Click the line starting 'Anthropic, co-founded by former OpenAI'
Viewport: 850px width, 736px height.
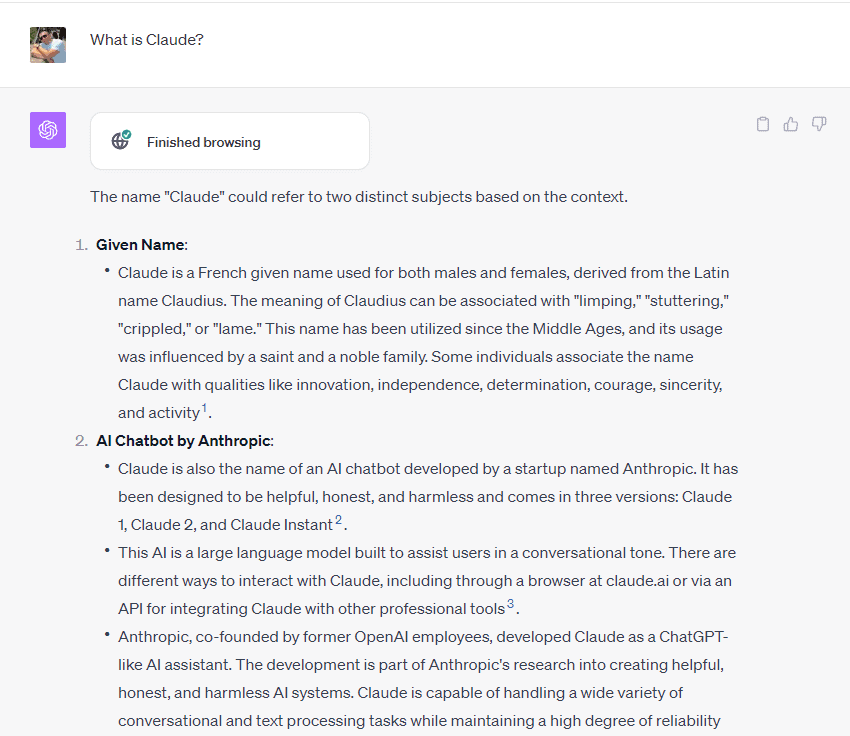(x=423, y=637)
